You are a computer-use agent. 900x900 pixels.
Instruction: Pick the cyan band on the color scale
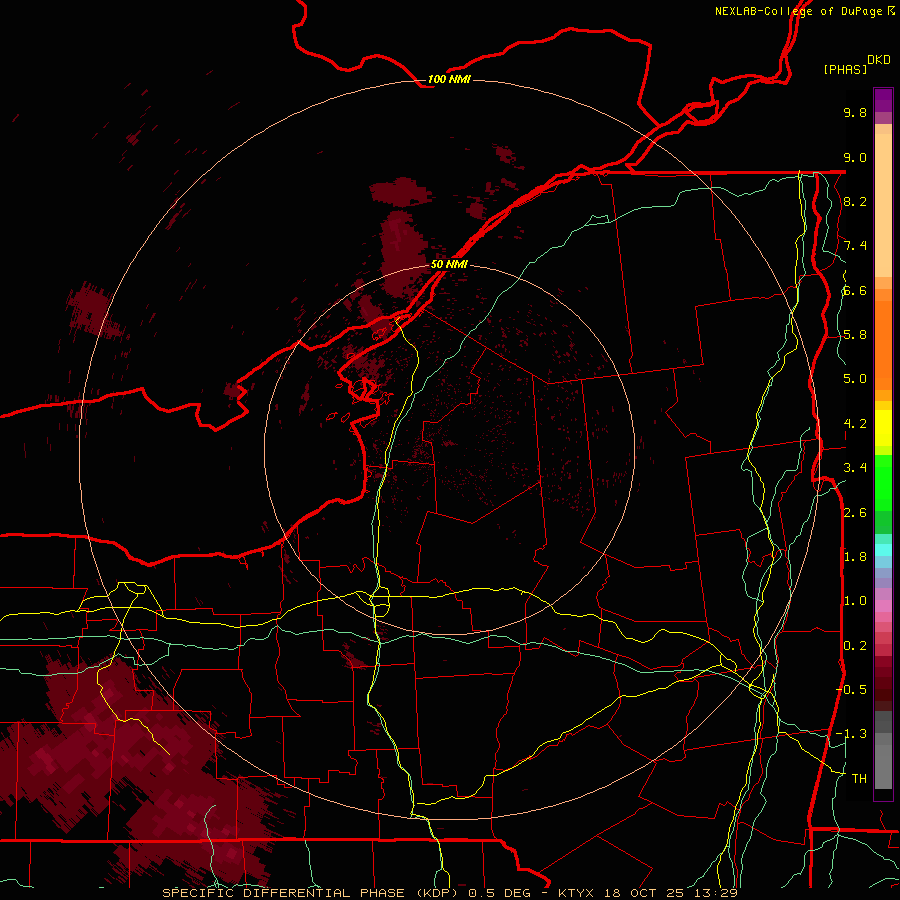point(883,550)
